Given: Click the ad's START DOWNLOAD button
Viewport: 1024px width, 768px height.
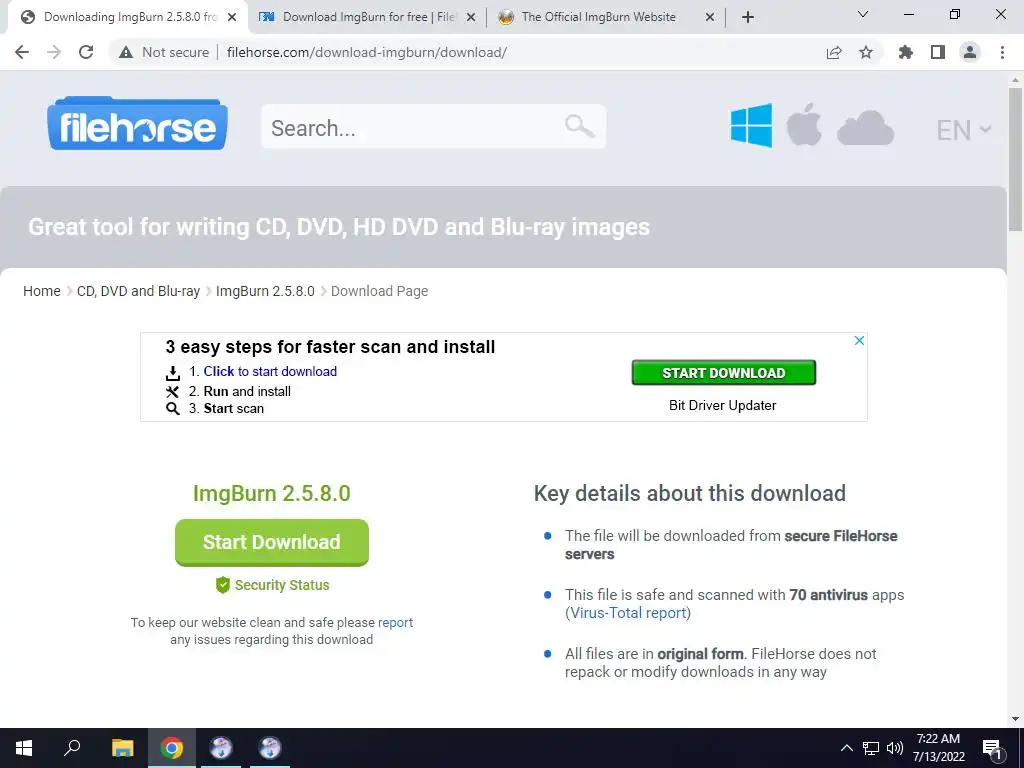Looking at the screenshot, I should click(724, 373).
